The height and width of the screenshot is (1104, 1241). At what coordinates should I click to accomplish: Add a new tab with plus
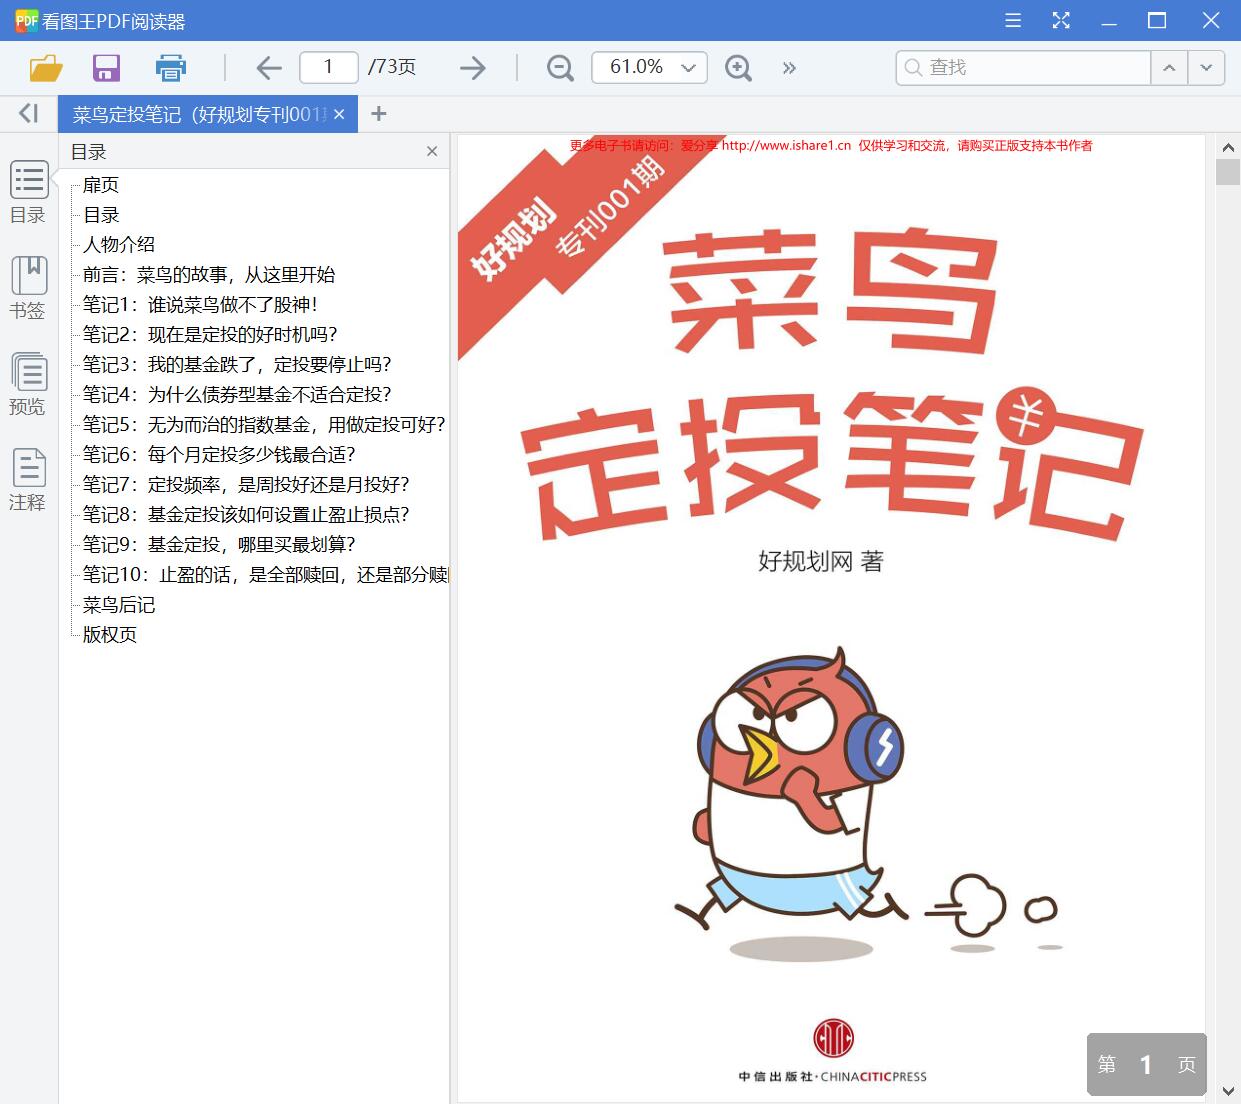point(378,114)
